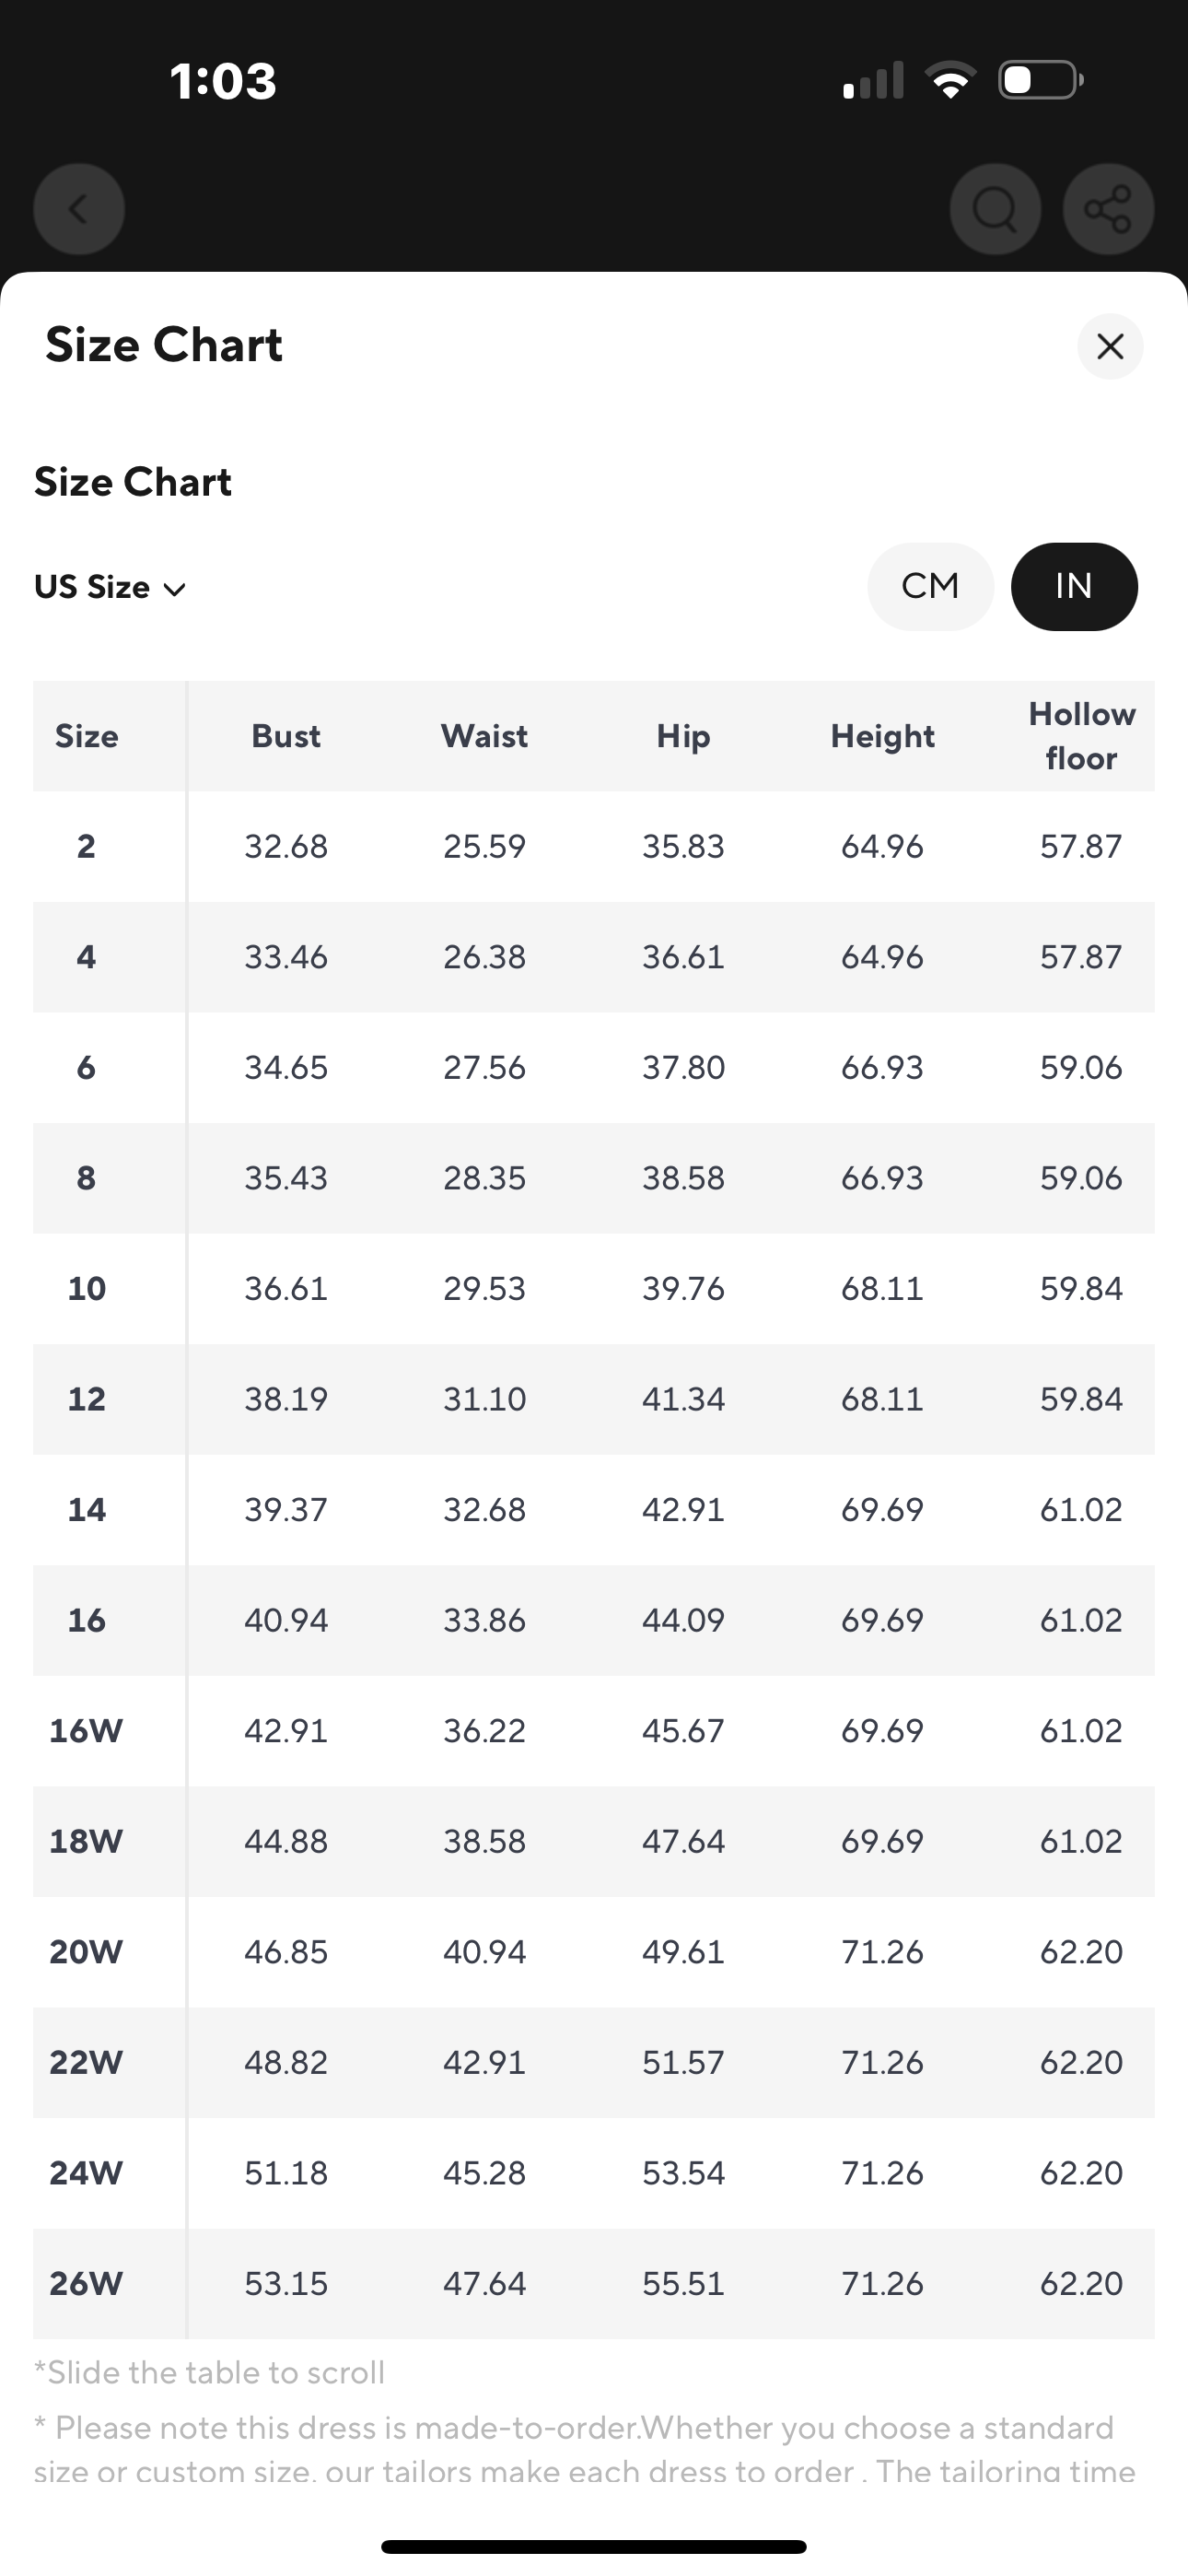Viewport: 1188px width, 2576px height.
Task: Tap the 26W bust value 53.15
Action: [x=286, y=2283]
